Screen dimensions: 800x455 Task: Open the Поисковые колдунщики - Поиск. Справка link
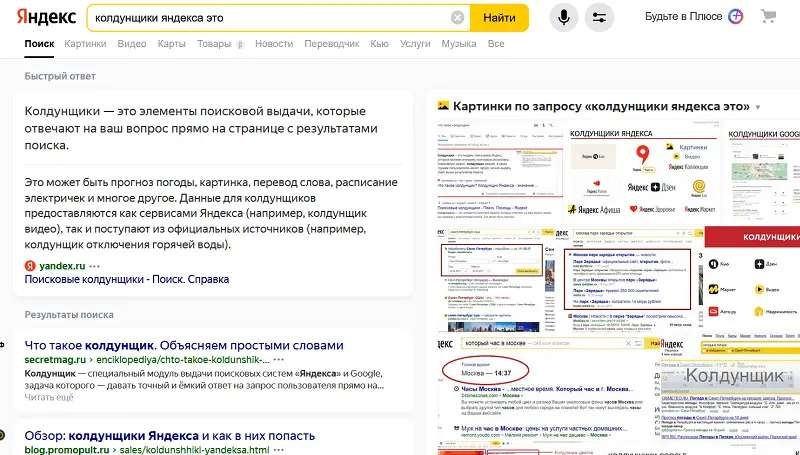point(127,279)
